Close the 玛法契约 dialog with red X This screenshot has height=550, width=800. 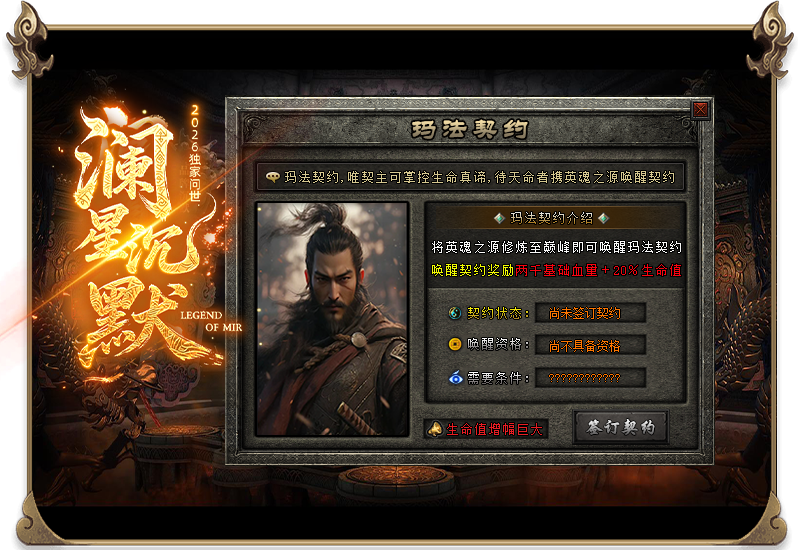tap(700, 110)
